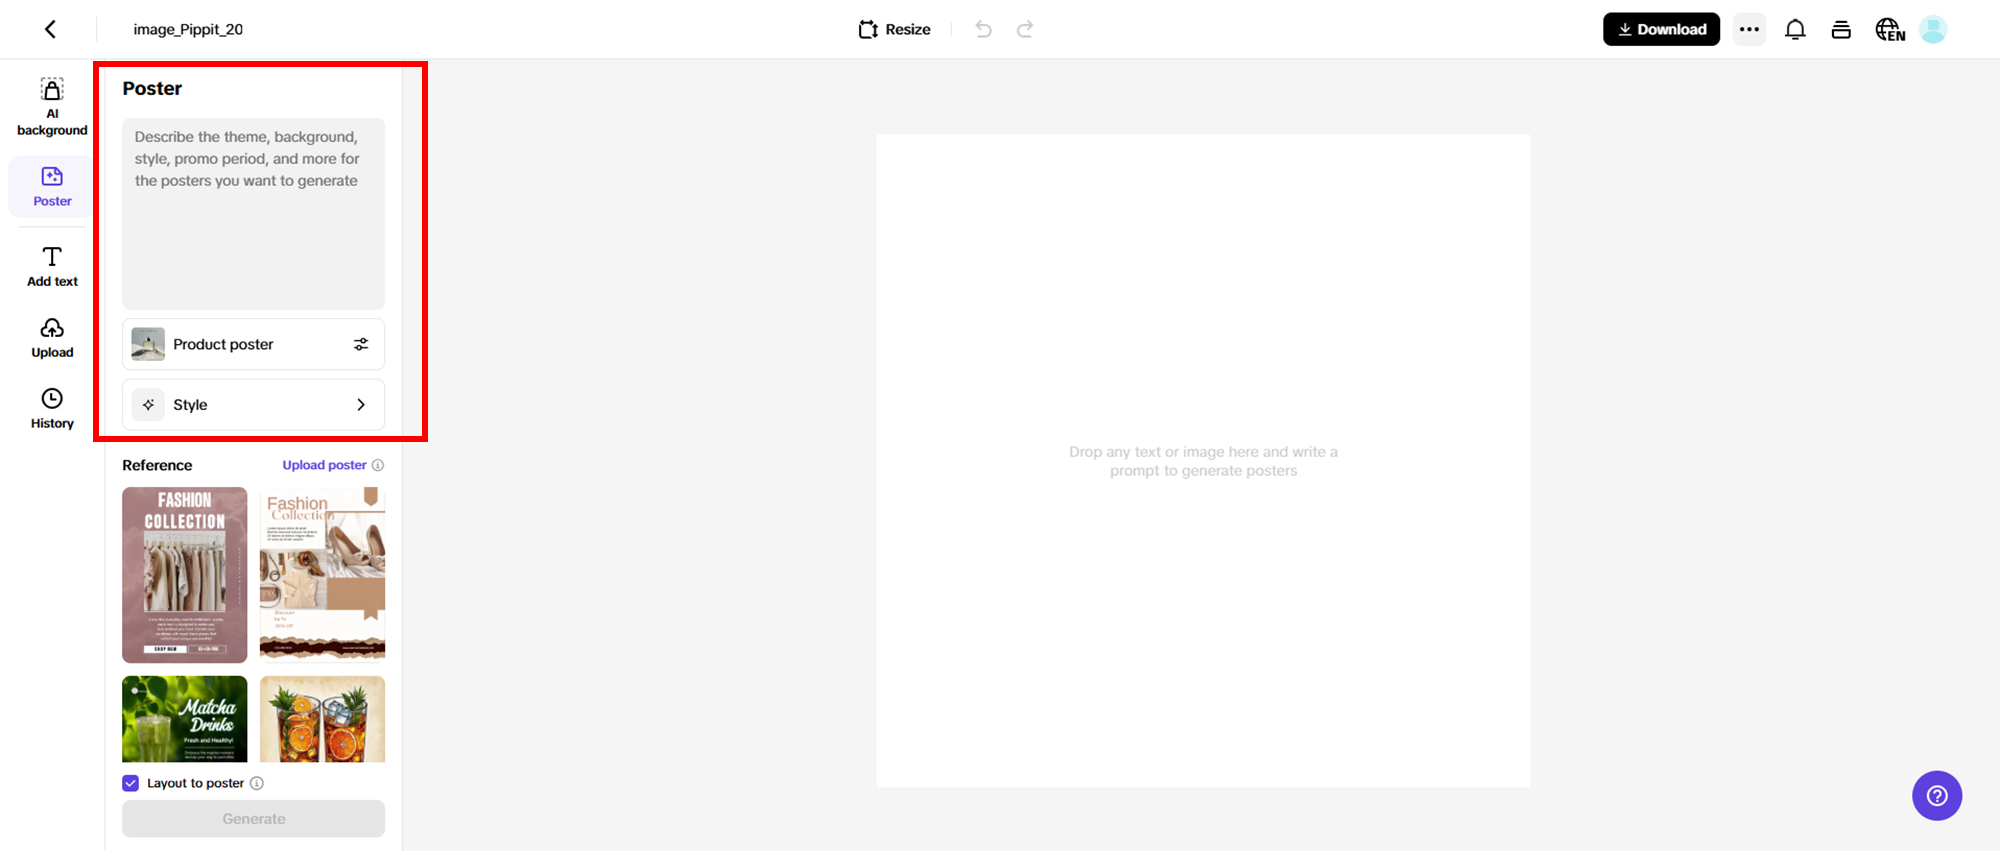
Task: Click the Resize button
Action: coord(895,29)
